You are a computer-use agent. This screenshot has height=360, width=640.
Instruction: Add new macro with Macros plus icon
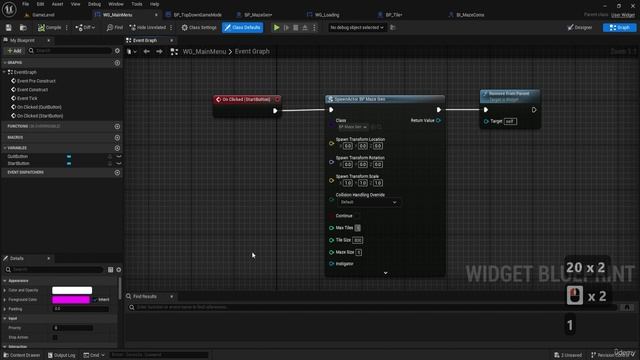pos(117,138)
